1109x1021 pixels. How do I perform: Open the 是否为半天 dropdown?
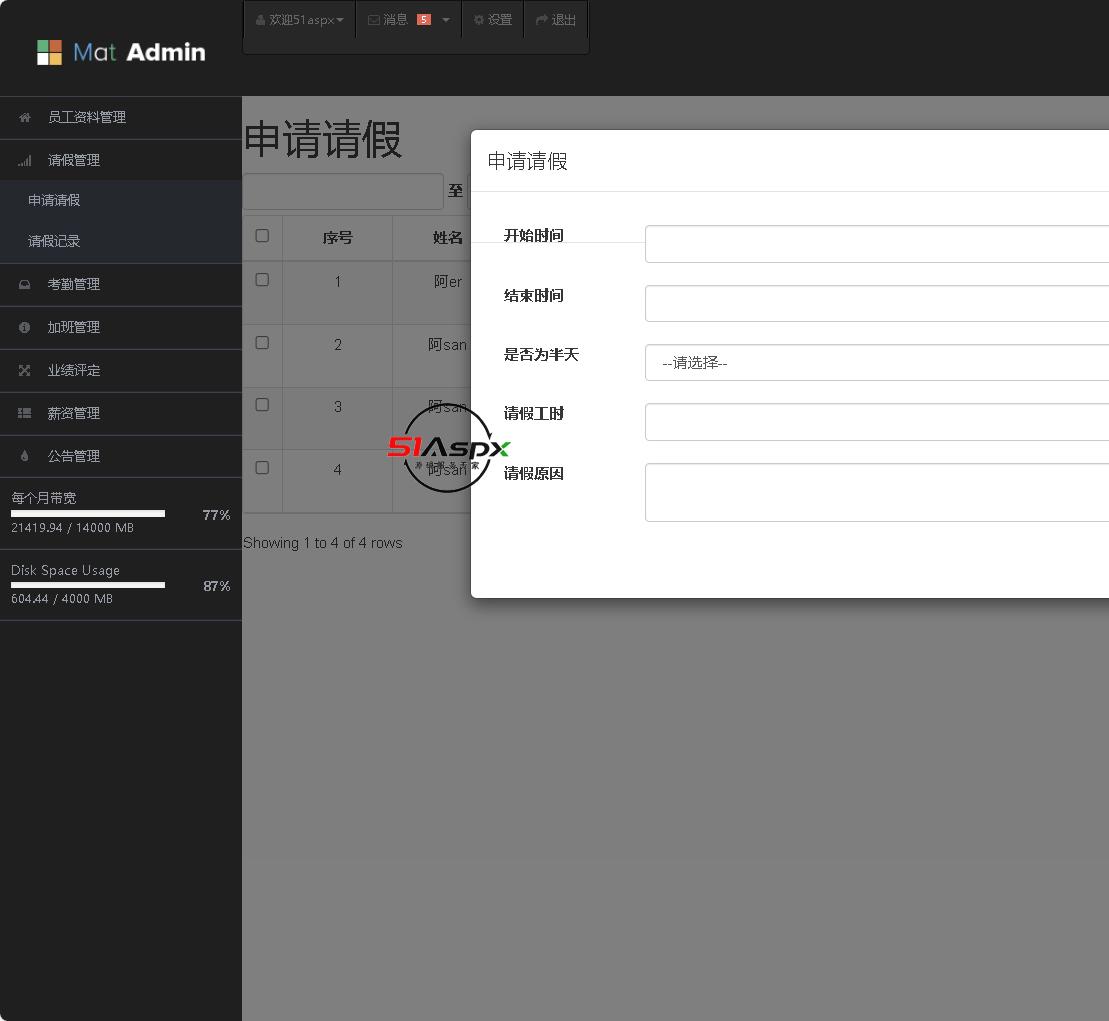point(876,363)
